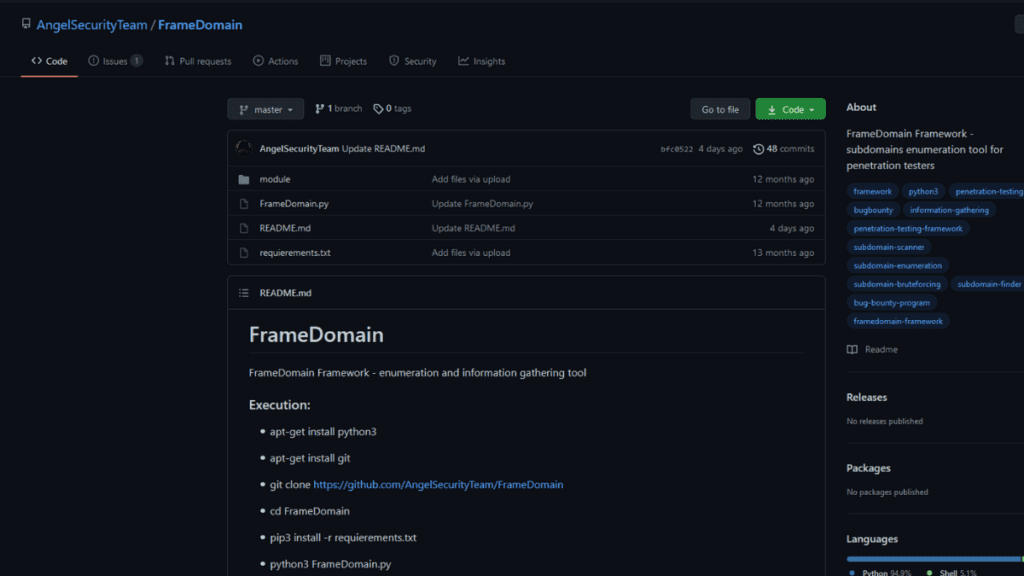Viewport: 1024px width, 576px height.
Task: Open module row's Add files via upload commit
Action: click(x=471, y=179)
